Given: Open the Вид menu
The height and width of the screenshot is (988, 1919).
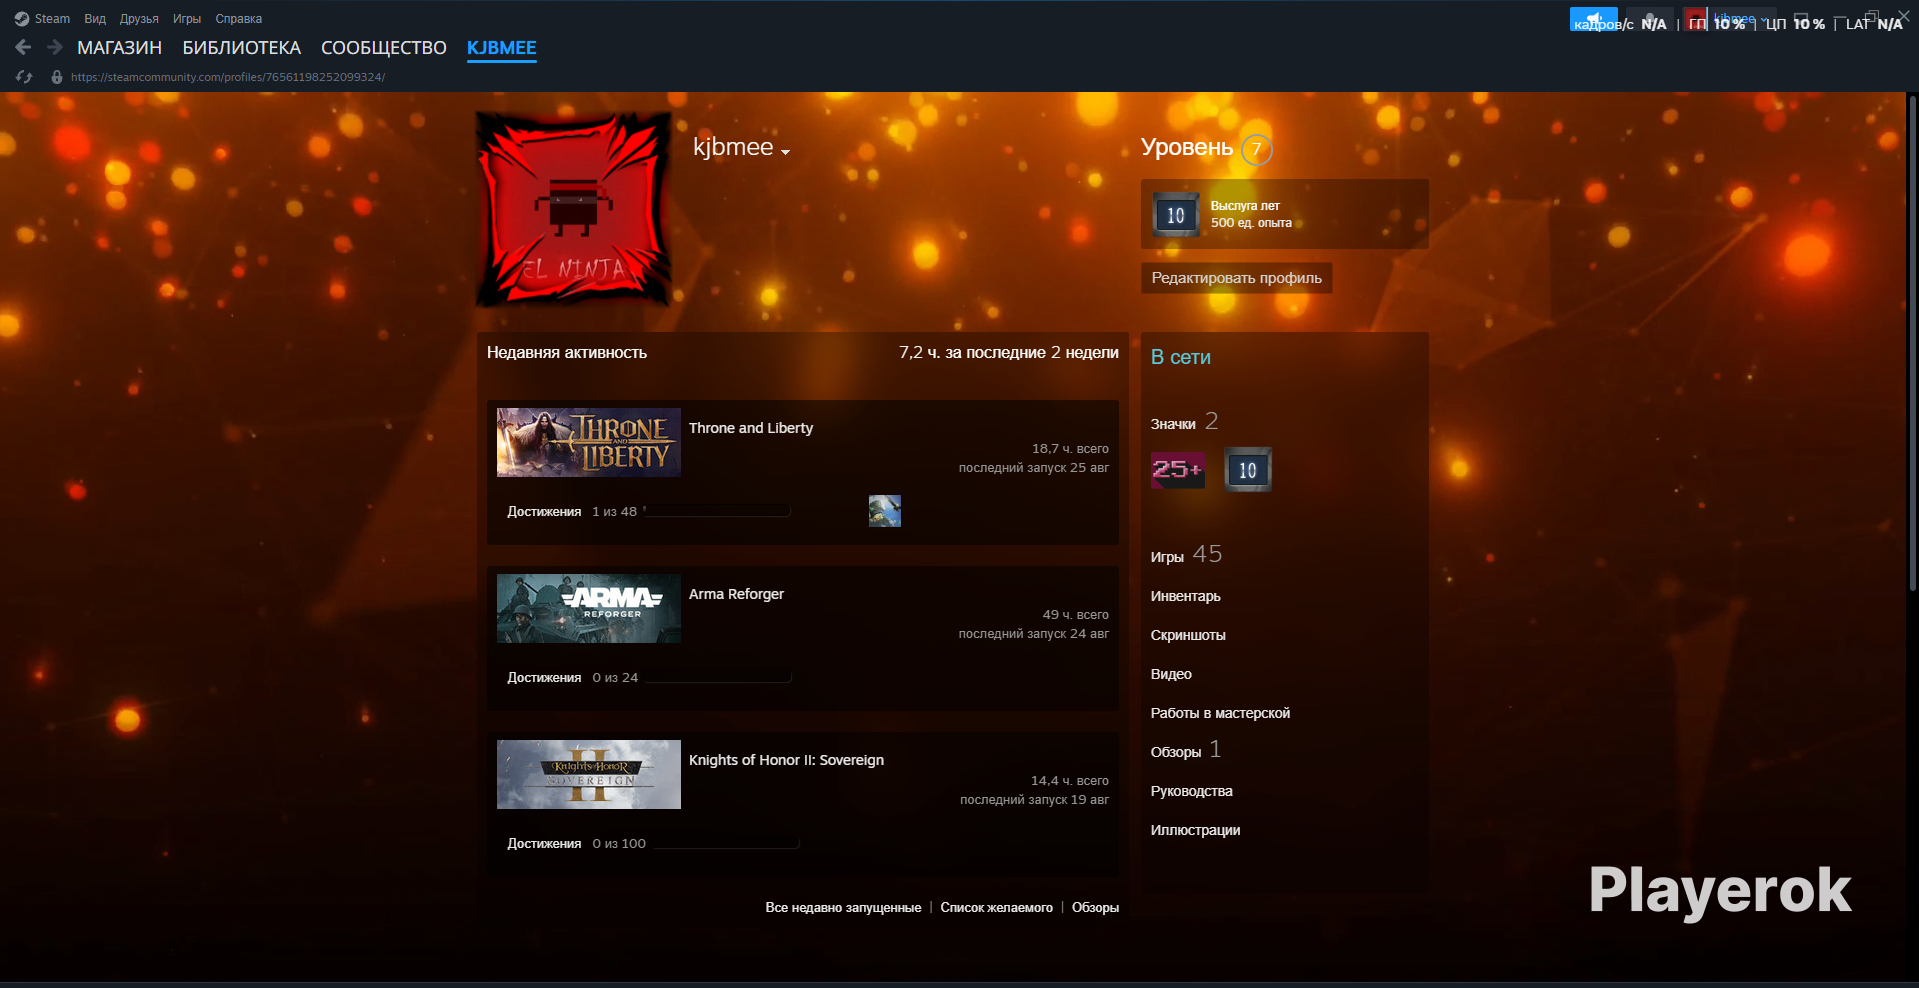Looking at the screenshot, I should [95, 19].
